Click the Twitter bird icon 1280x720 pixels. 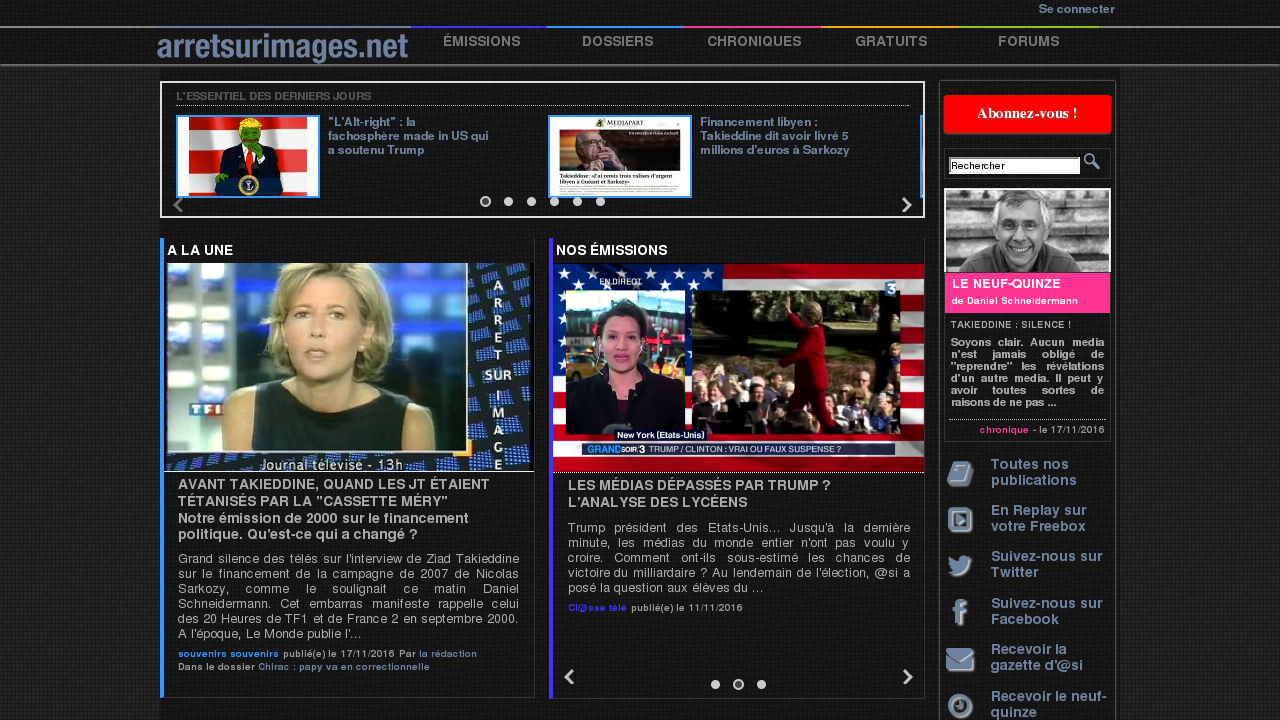(x=960, y=566)
